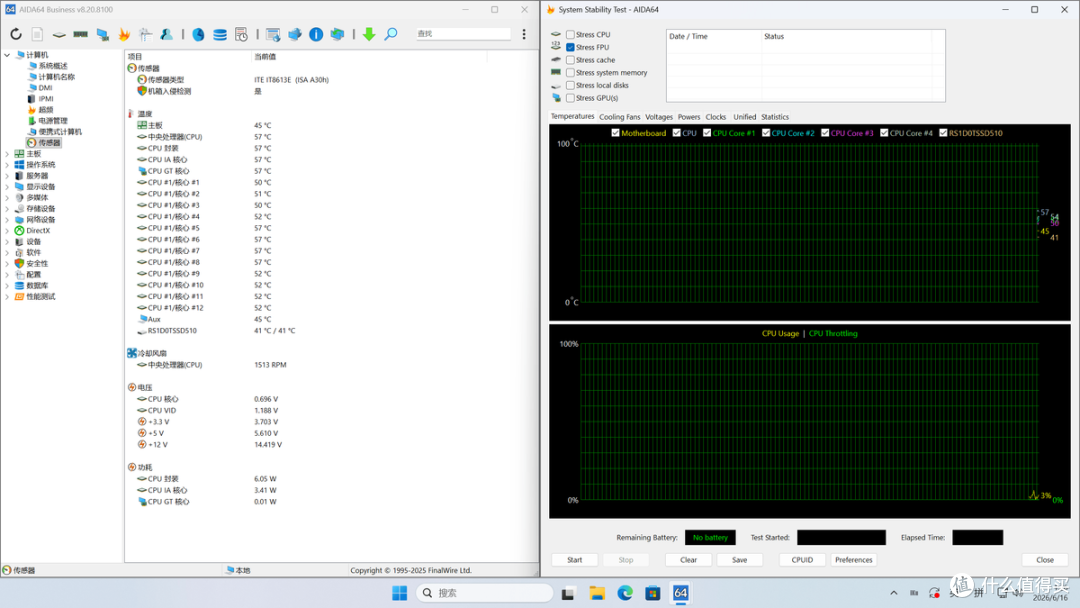Expand the 性能测试 tree node
The image size is (1080, 608).
pos(7,297)
